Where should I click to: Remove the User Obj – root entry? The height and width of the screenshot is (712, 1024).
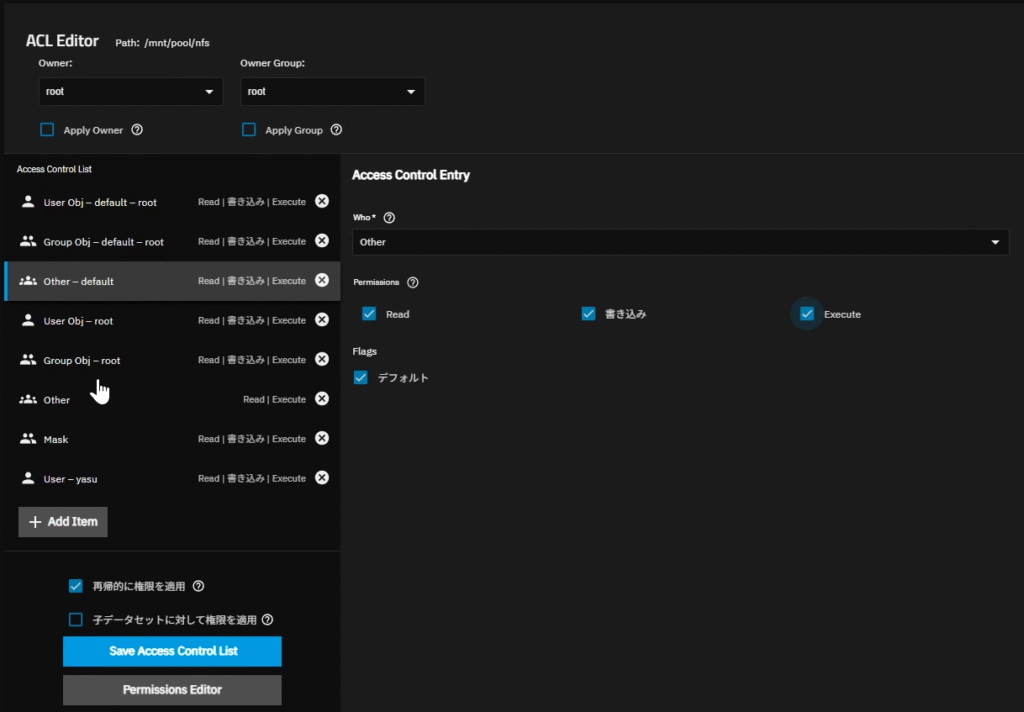(x=322, y=320)
